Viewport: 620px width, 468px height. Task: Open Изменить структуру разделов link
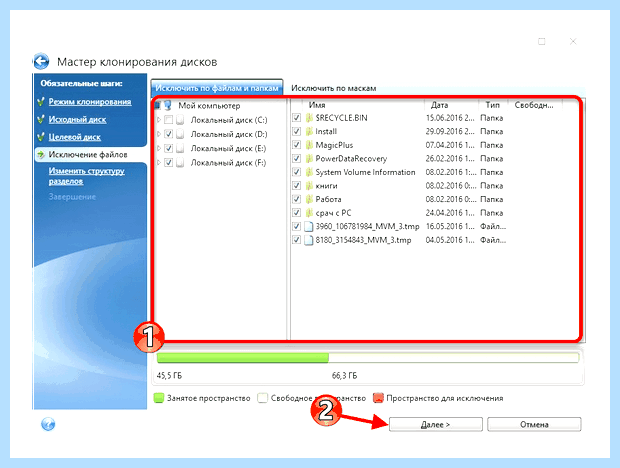87,176
